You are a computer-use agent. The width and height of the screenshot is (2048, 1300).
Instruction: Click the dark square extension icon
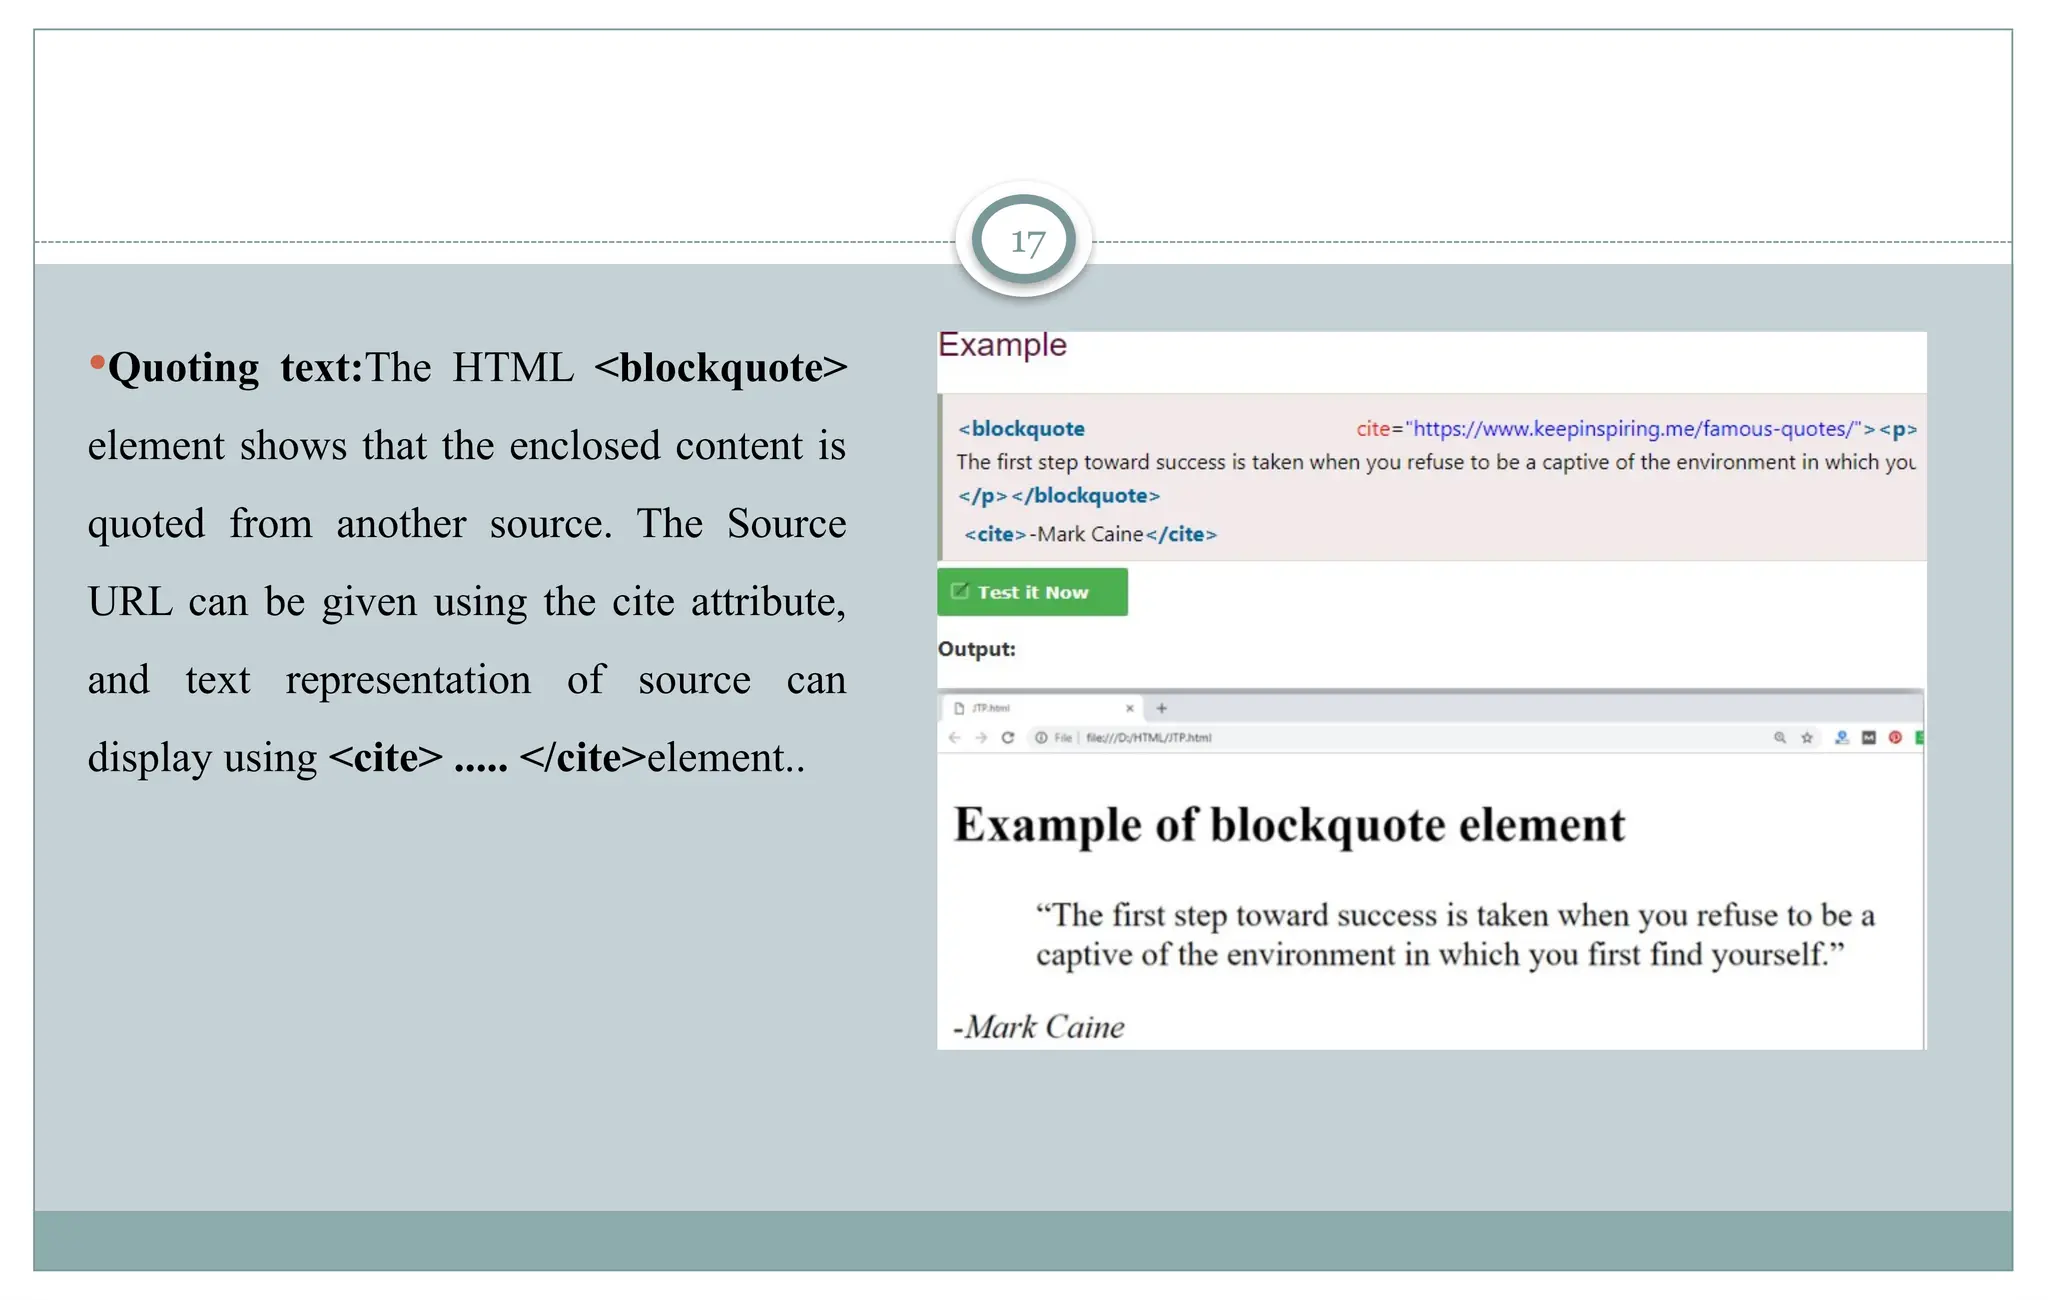tap(1868, 738)
